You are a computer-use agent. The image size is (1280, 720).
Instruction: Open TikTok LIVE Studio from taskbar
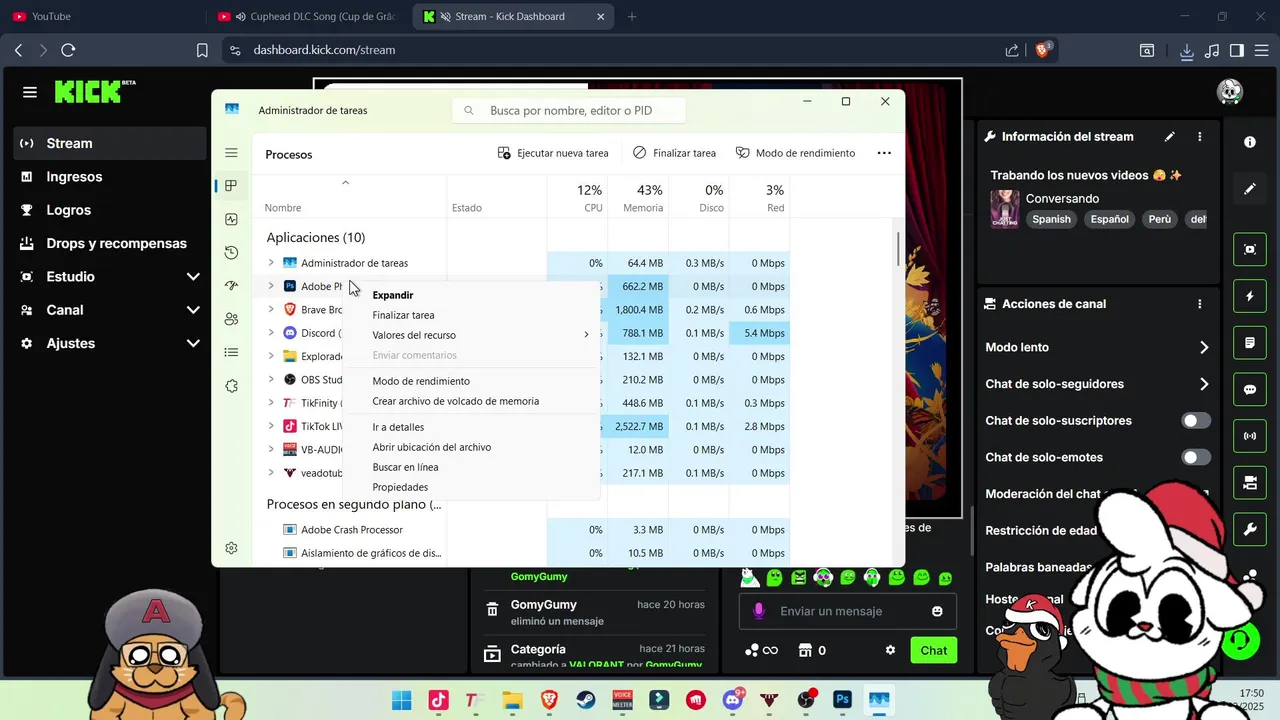[439, 701]
